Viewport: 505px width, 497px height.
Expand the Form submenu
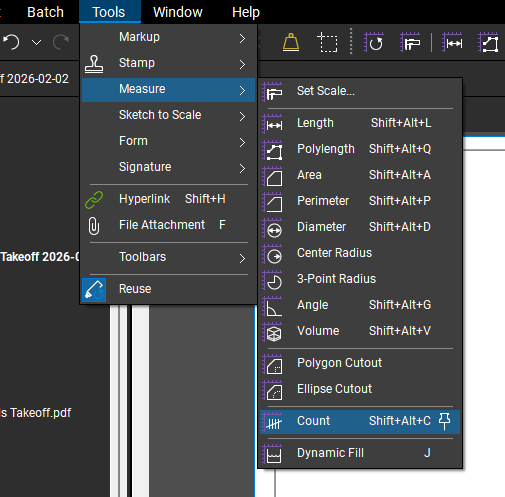(168, 141)
